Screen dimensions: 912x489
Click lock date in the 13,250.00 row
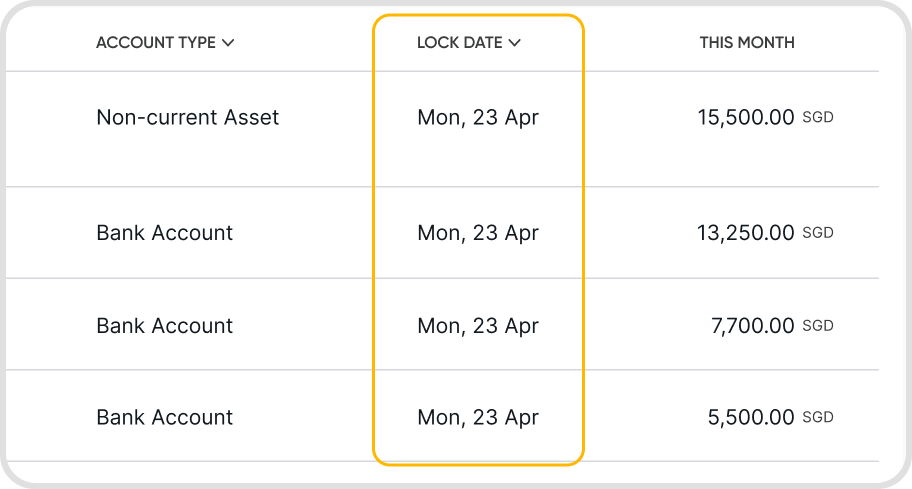pos(478,233)
